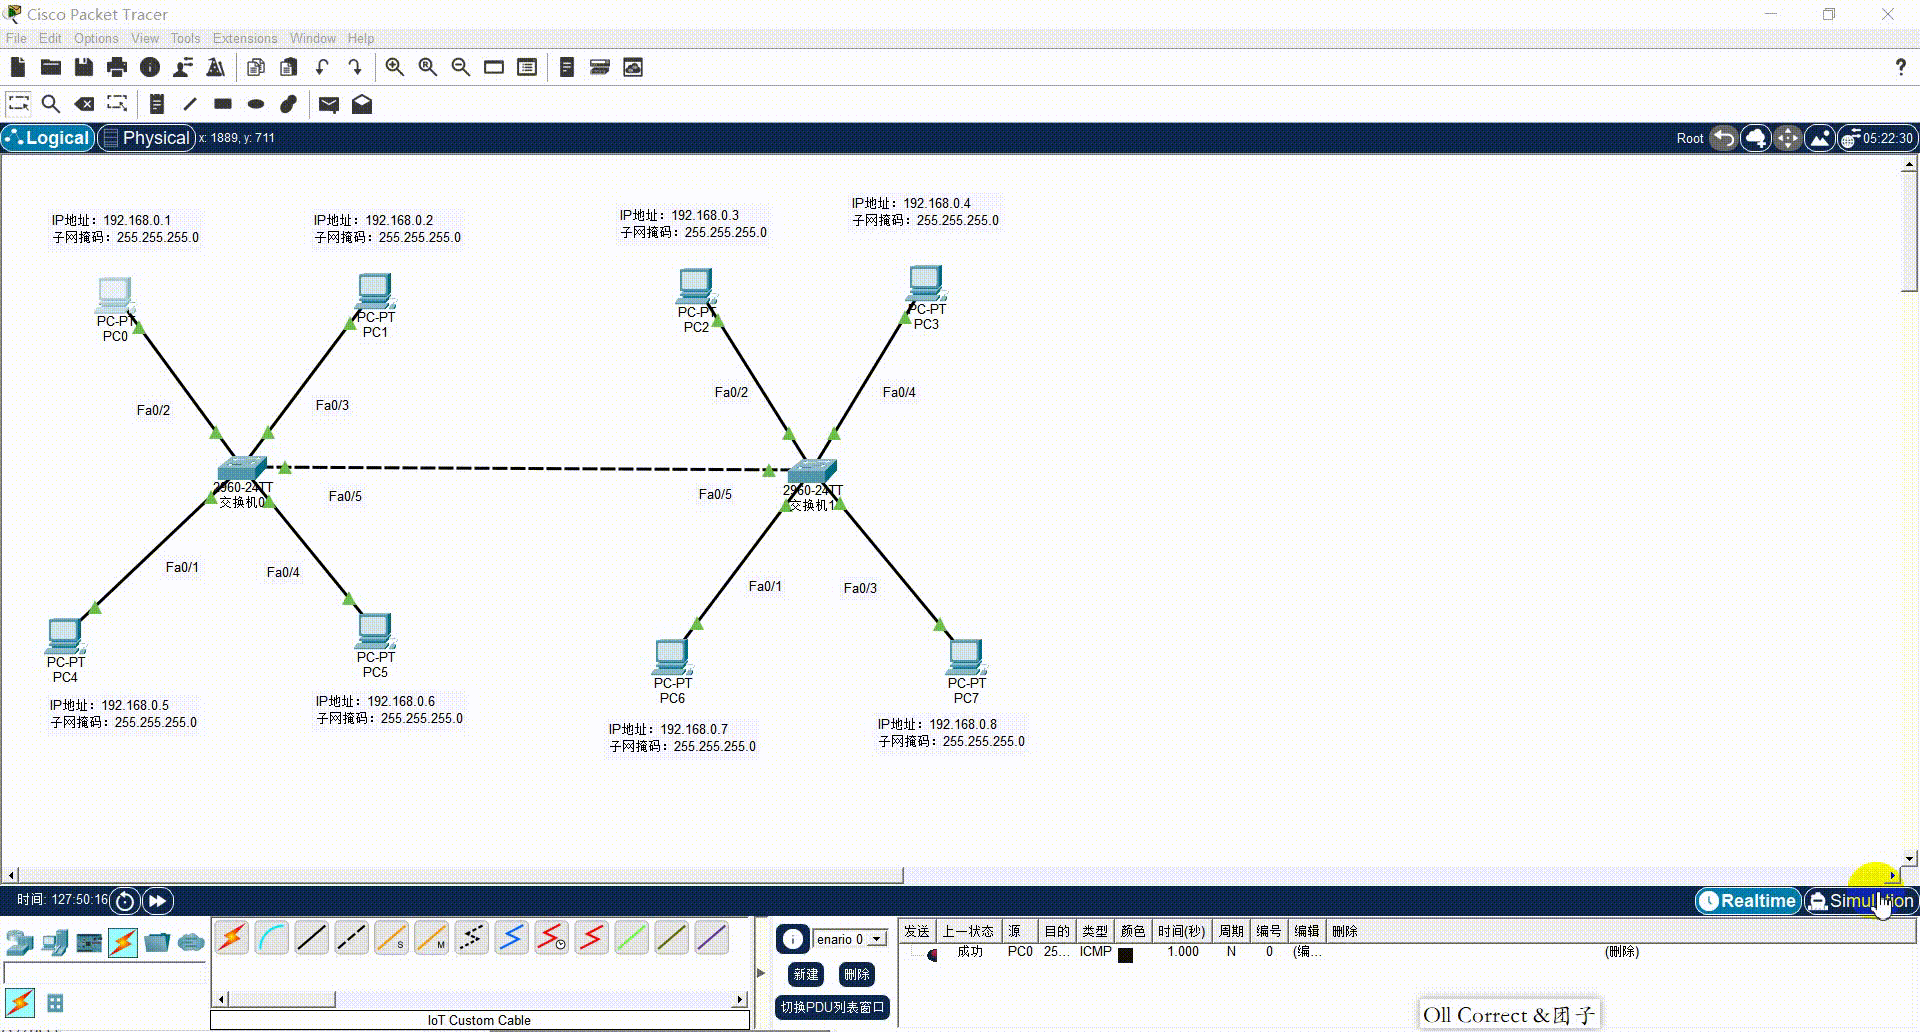
Task: Select the console cable
Action: coord(272,938)
